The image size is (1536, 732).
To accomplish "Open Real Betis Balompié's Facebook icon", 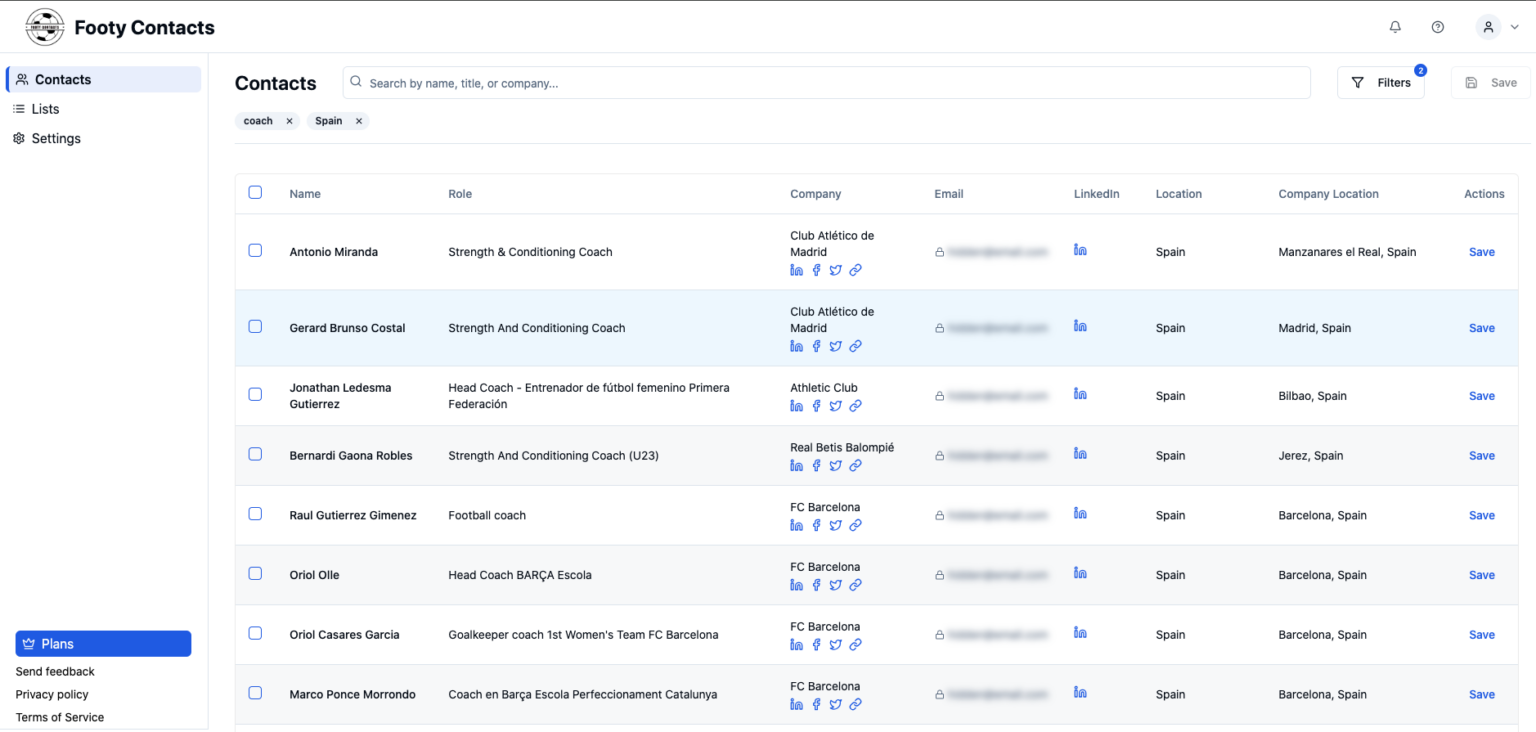I will coord(816,466).
